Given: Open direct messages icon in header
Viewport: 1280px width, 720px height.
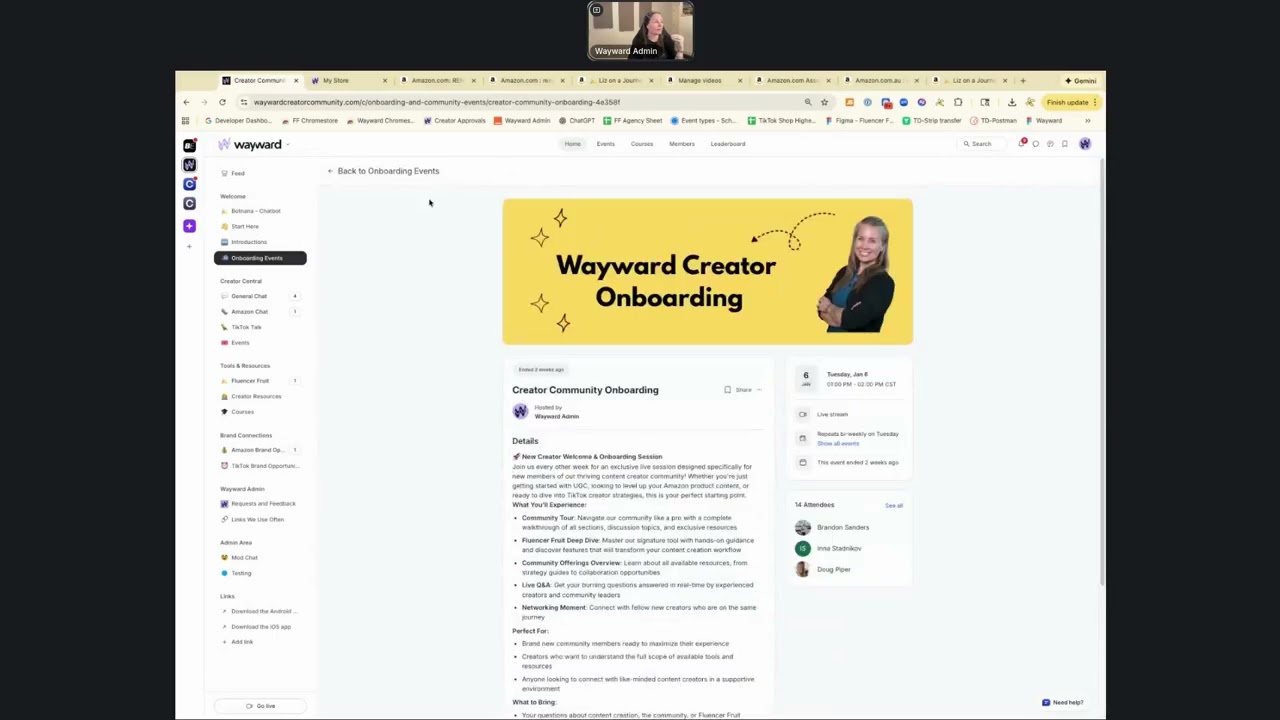Looking at the screenshot, I should [x=1036, y=144].
